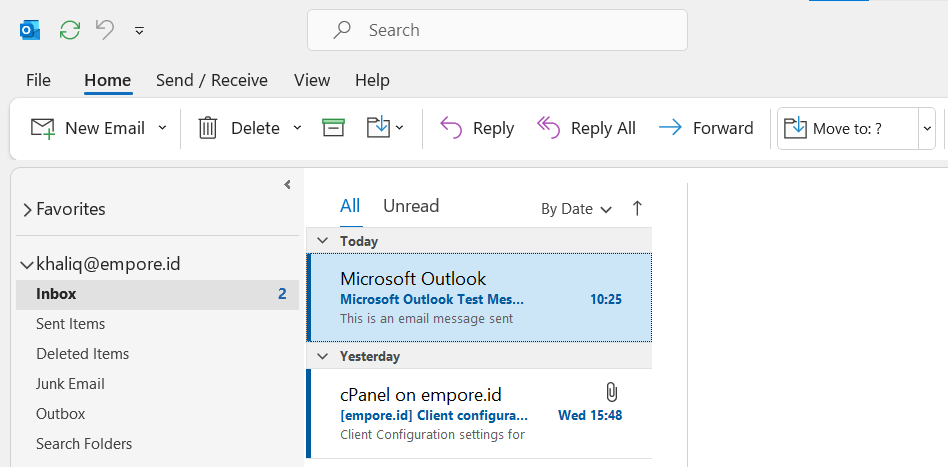Collapse the Today message group
Image resolution: width=948 pixels, height=467 pixels.
[x=323, y=241]
